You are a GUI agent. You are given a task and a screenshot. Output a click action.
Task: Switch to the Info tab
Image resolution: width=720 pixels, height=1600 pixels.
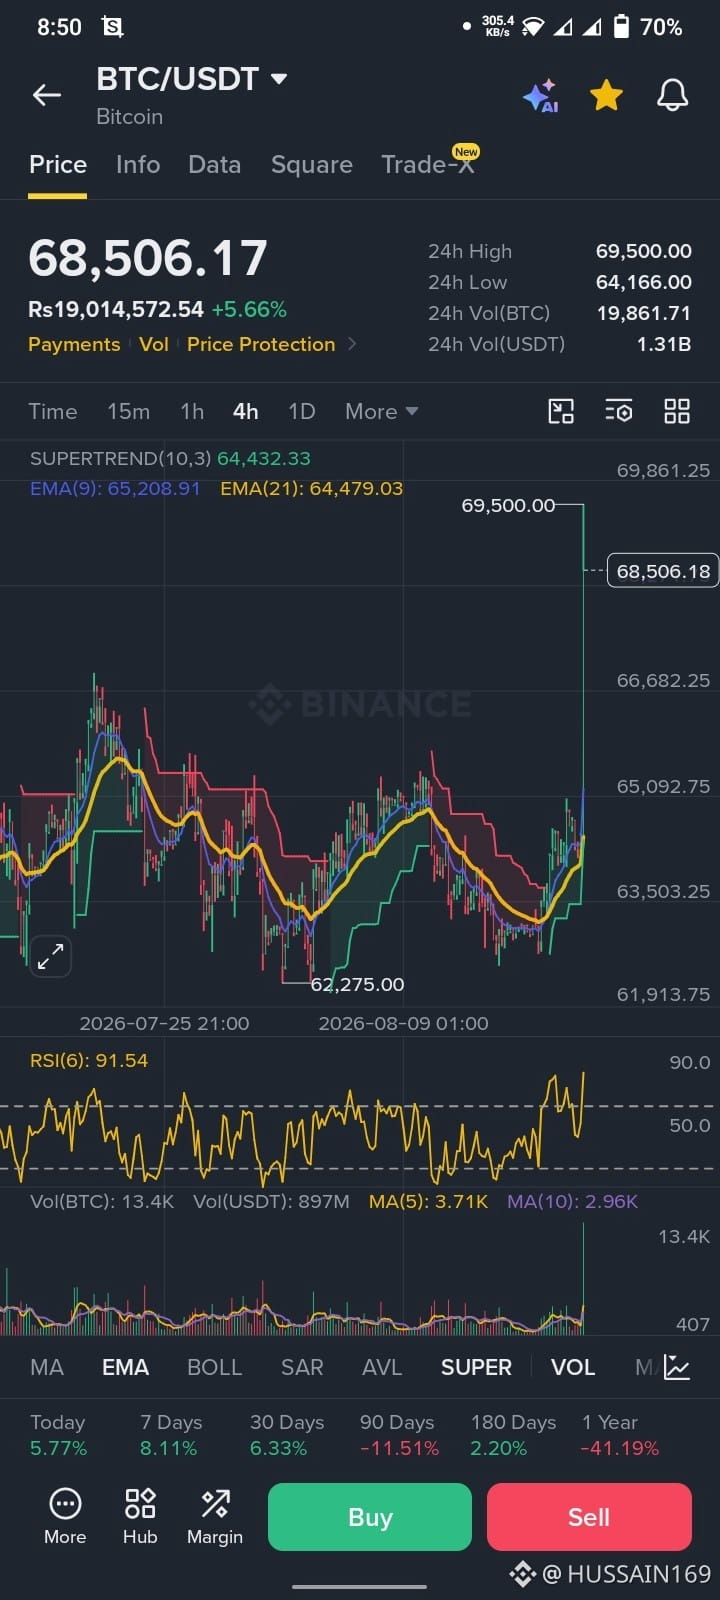pyautogui.click(x=138, y=165)
